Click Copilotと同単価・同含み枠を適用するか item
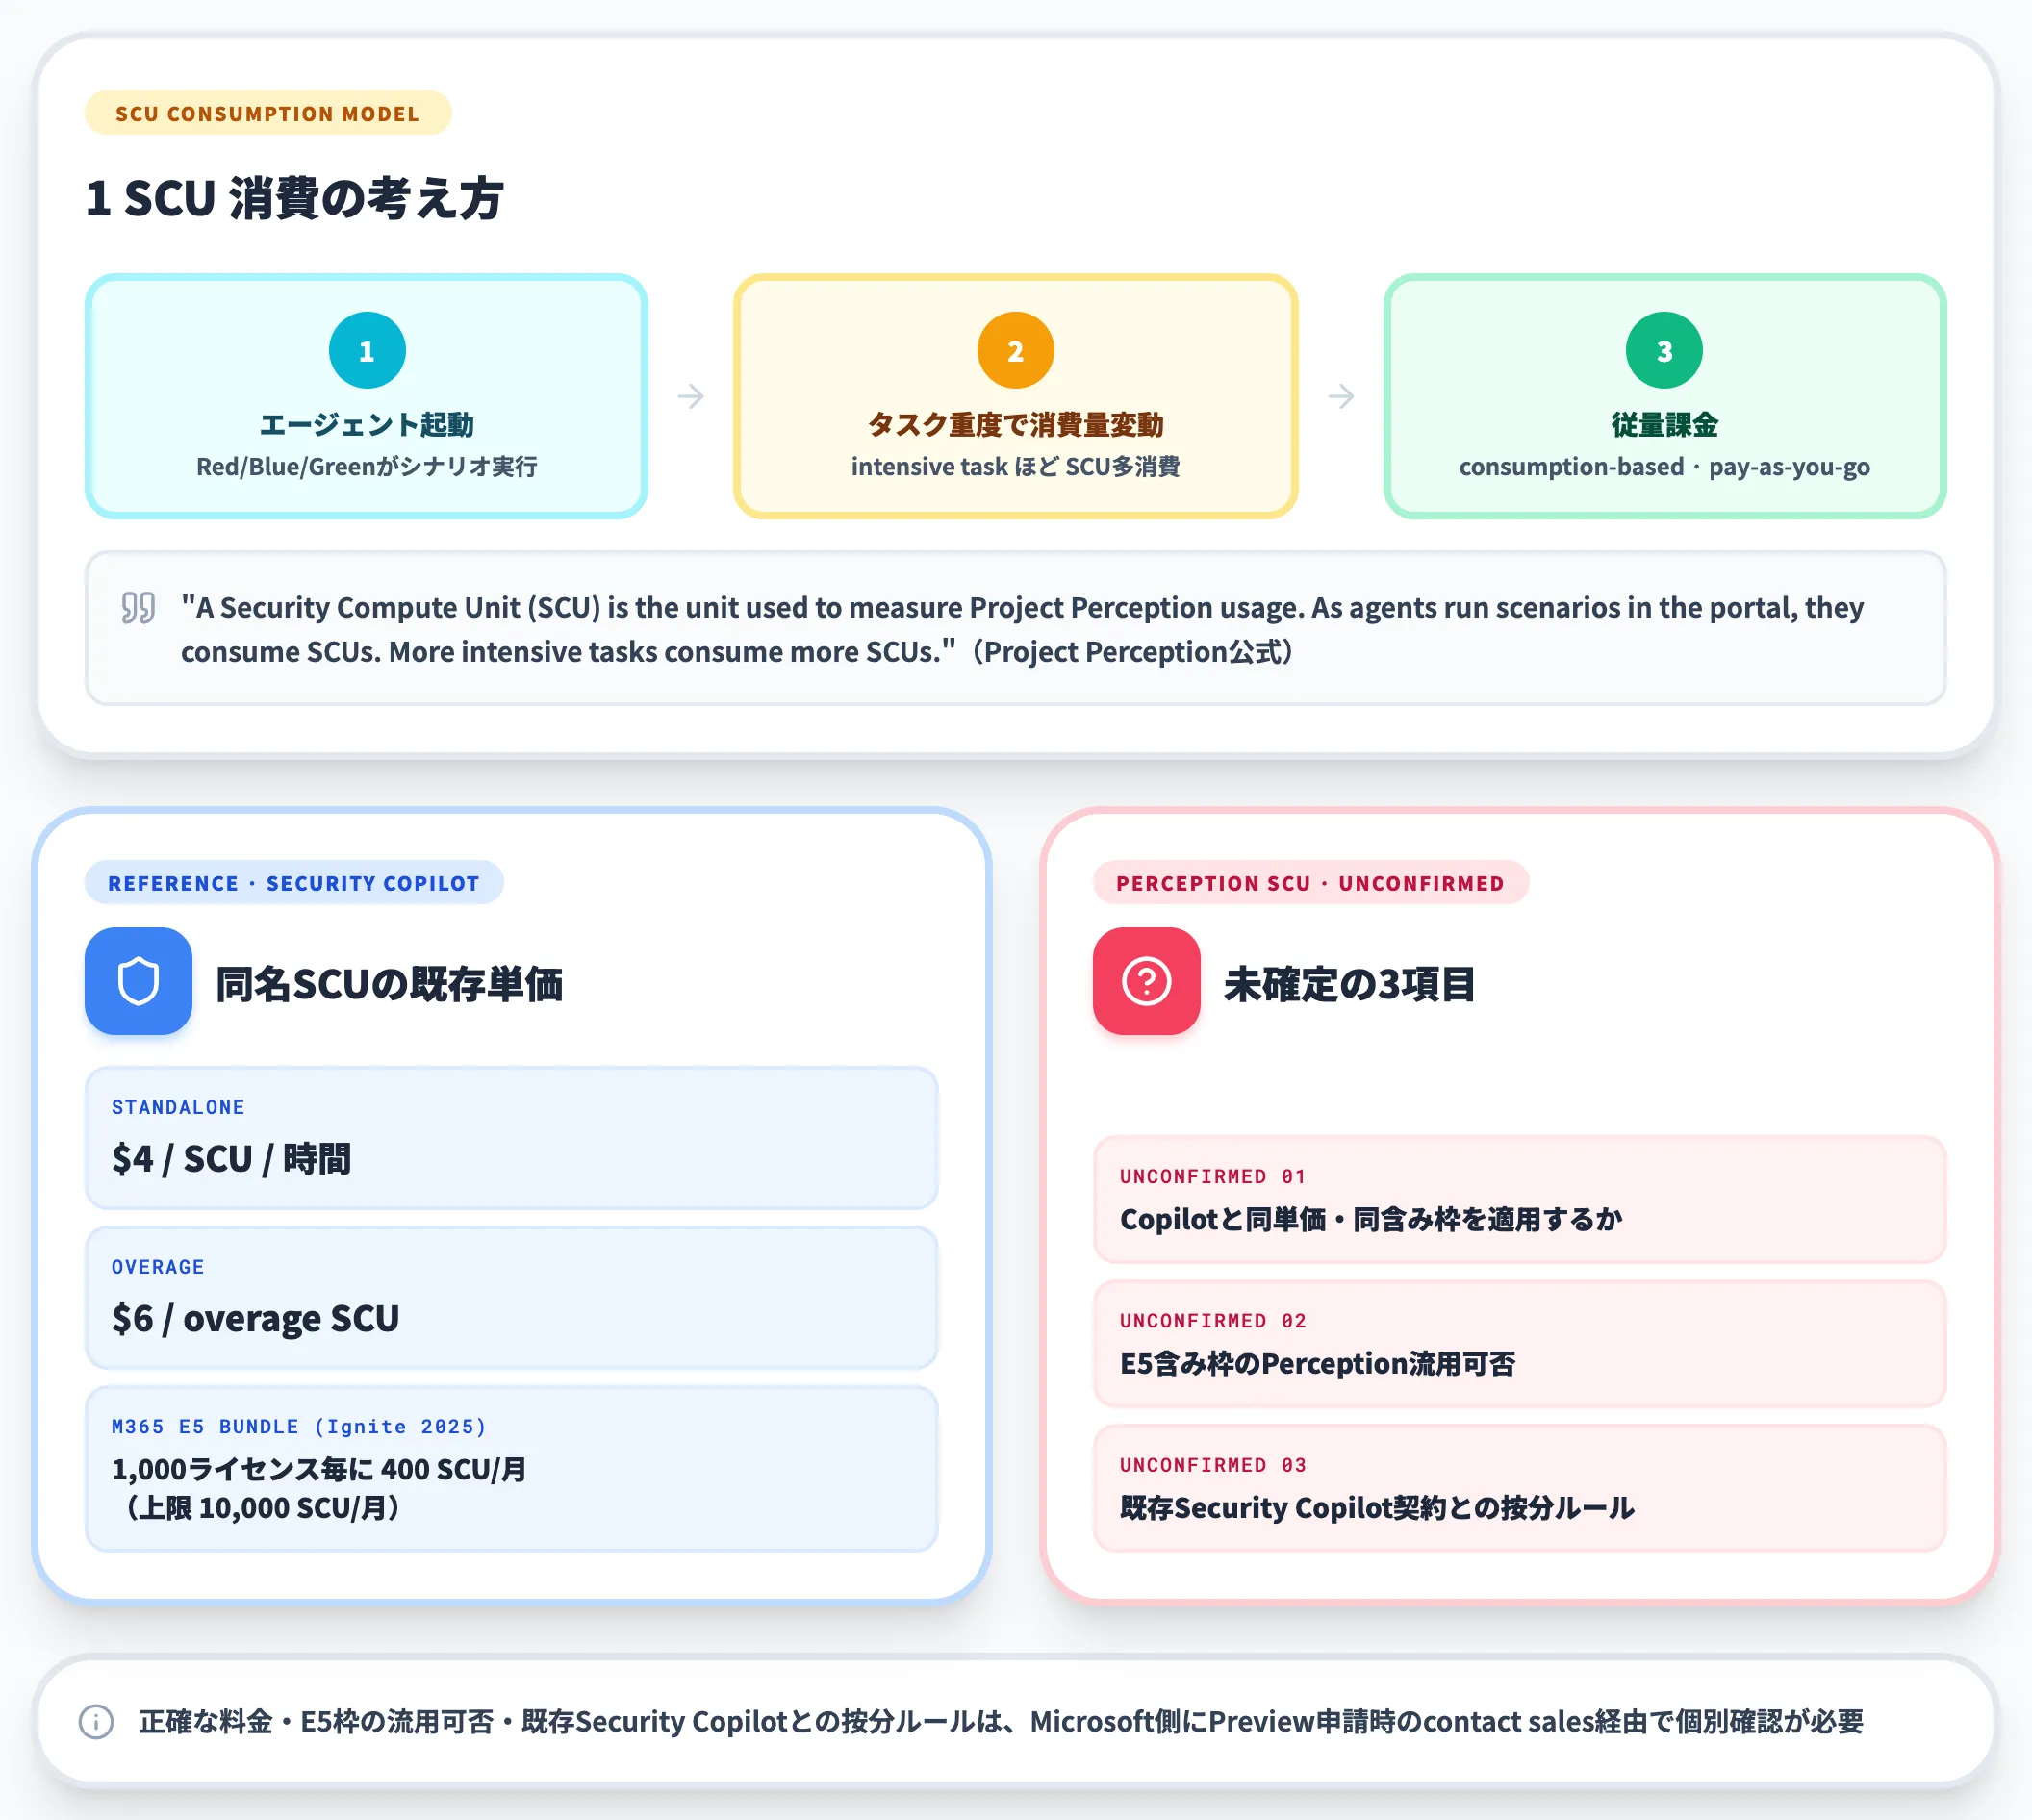Screen dimensions: 2032x1820 (1371, 1220)
